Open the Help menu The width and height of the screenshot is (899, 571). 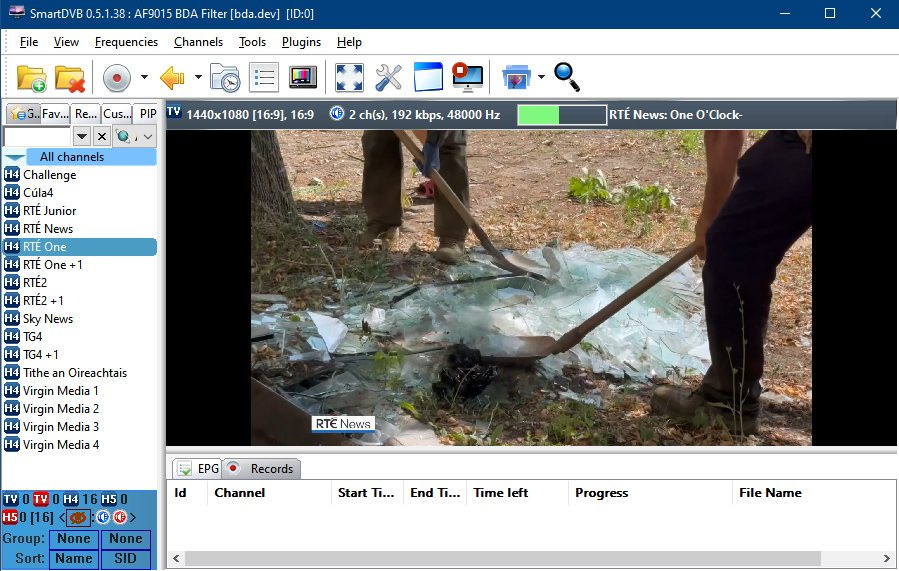coord(349,42)
